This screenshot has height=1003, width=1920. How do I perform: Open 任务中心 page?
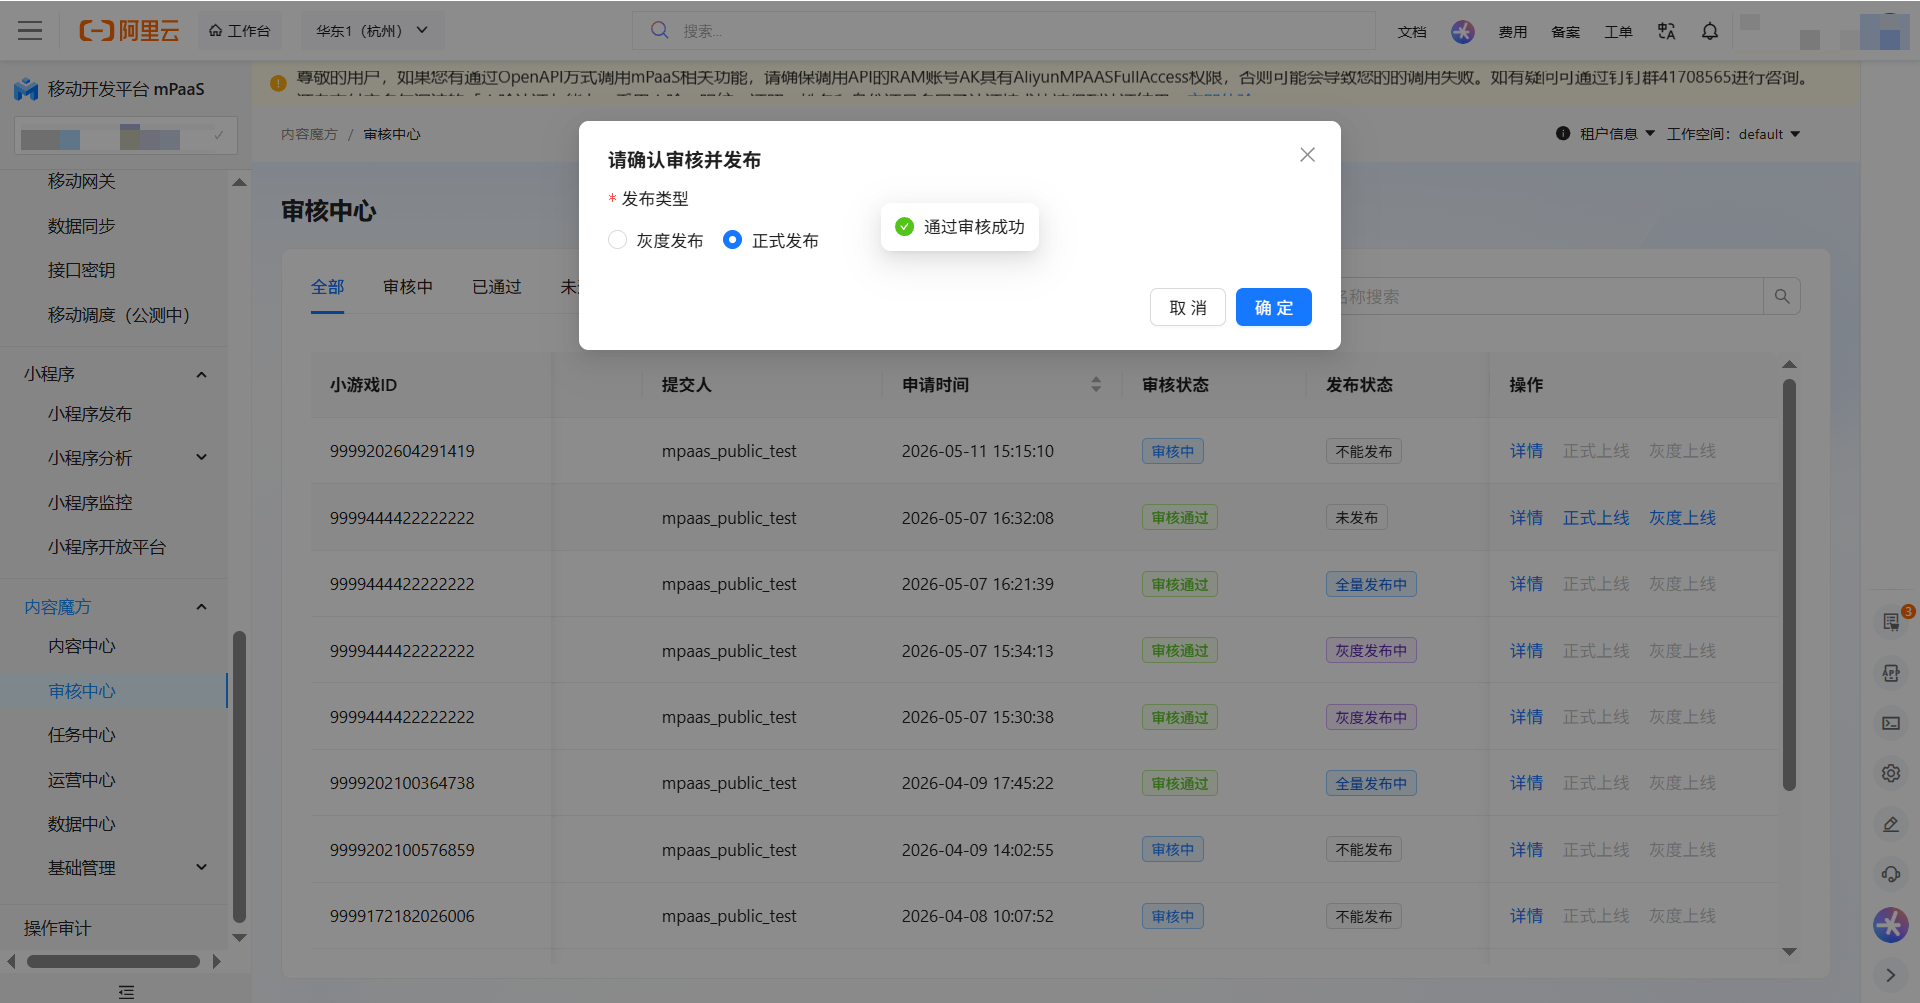(82, 735)
